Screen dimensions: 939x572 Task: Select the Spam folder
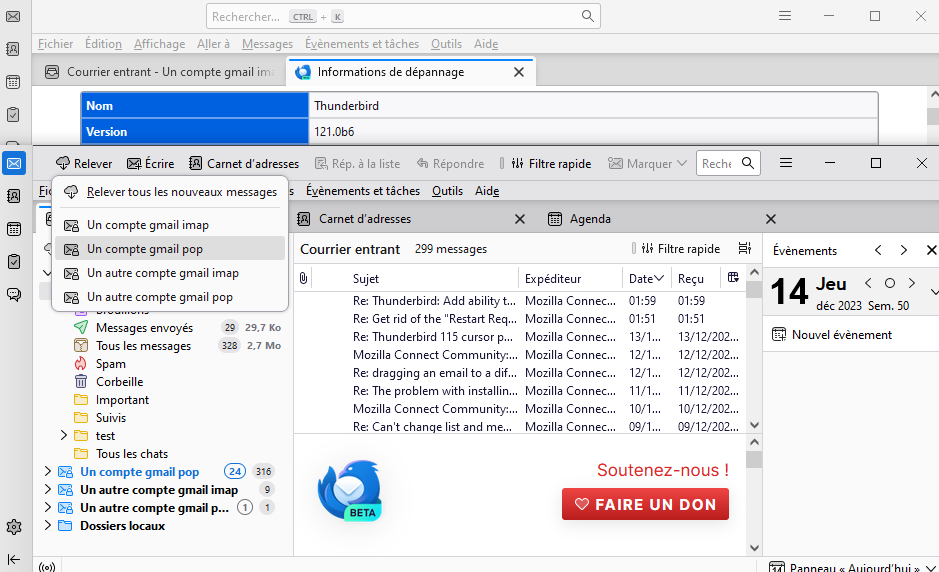[x=111, y=364]
